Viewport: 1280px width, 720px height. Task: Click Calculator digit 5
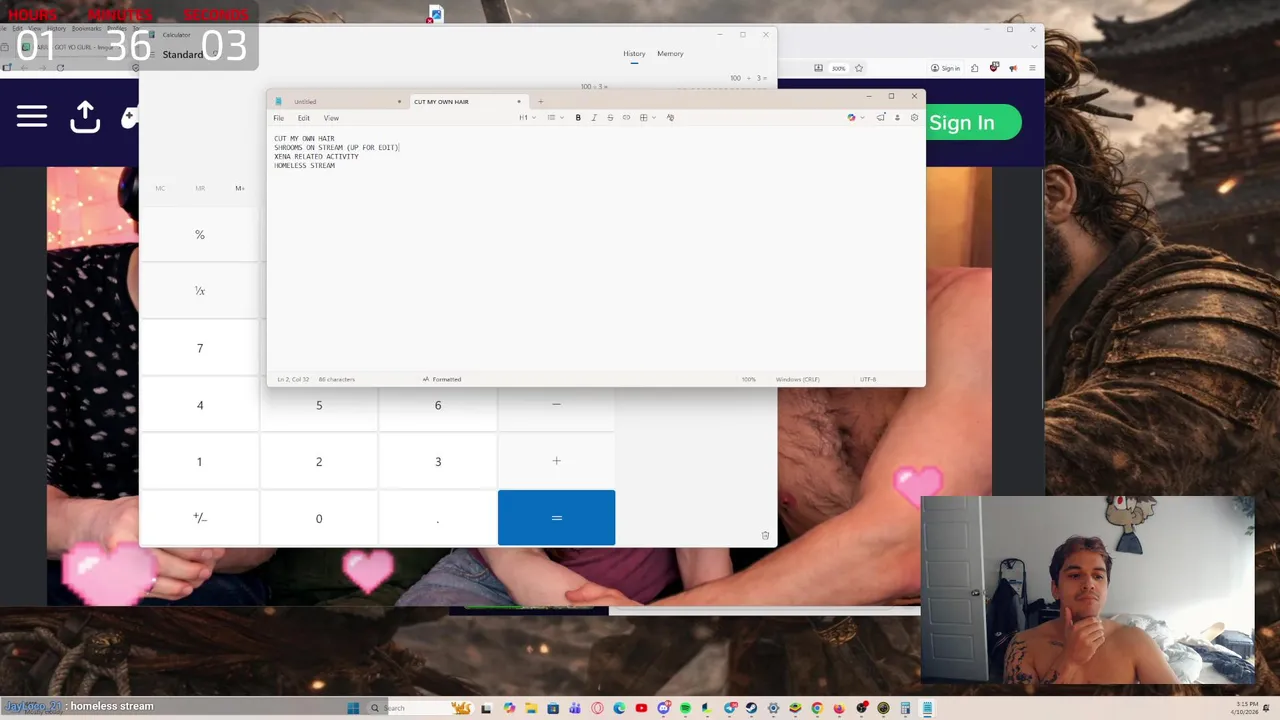319,406
